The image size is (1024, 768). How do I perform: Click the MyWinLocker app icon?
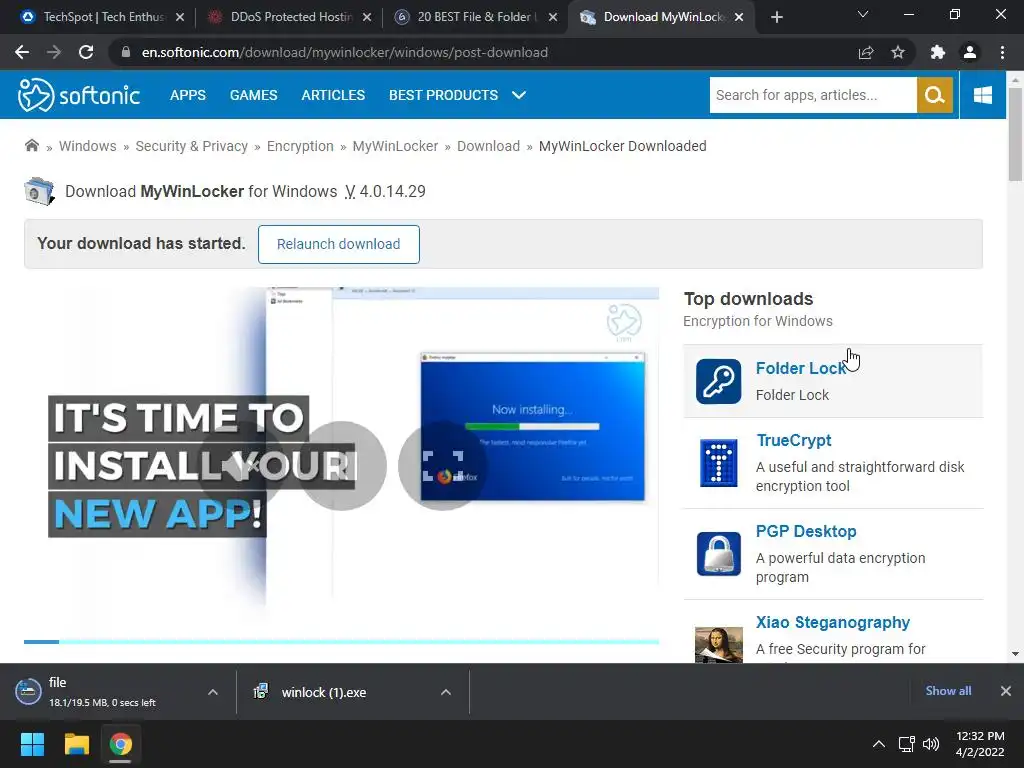(x=39, y=191)
